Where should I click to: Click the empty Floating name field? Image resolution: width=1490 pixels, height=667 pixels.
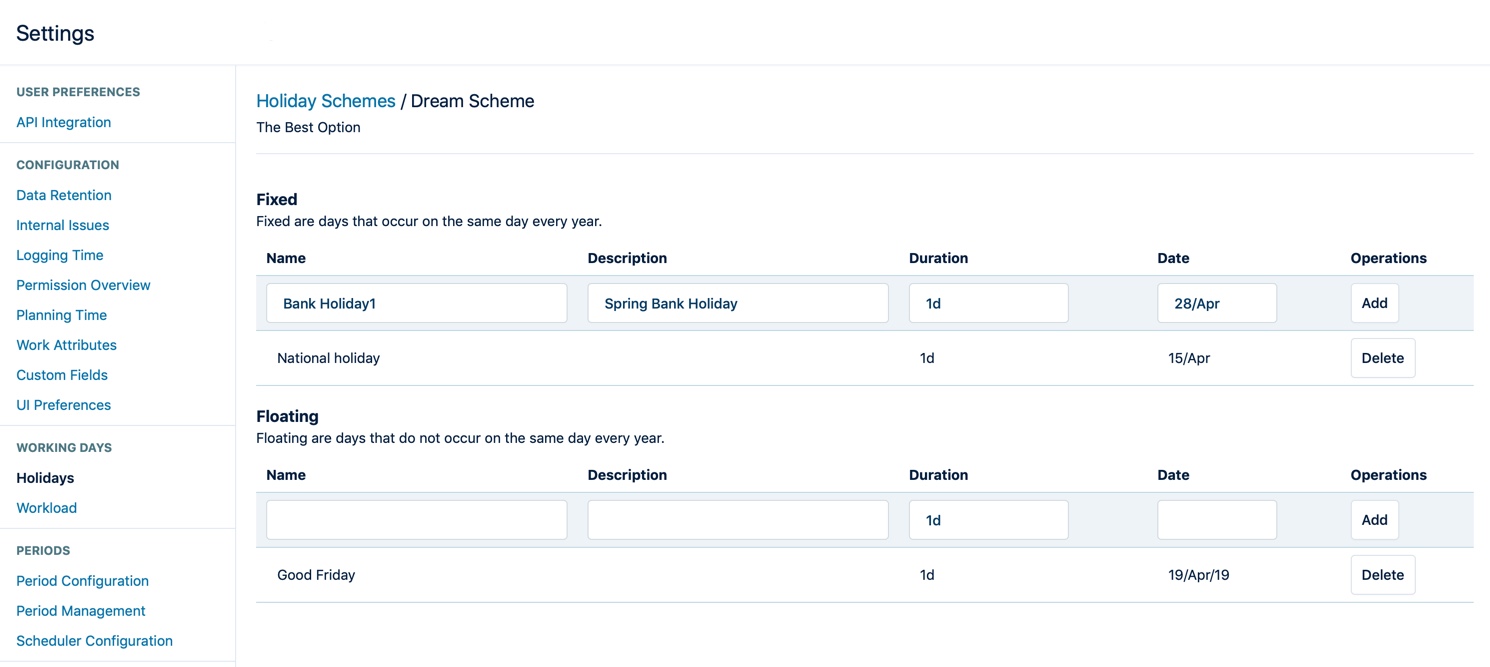click(416, 520)
